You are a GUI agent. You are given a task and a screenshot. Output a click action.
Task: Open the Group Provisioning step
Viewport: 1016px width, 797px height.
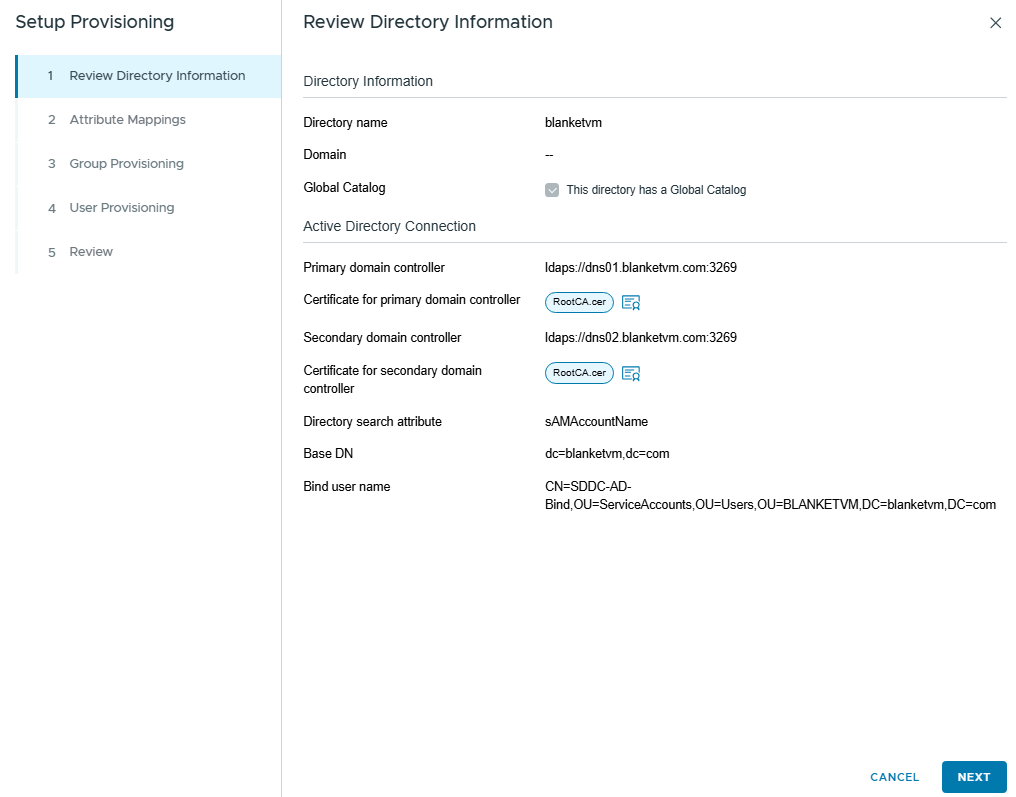126,164
